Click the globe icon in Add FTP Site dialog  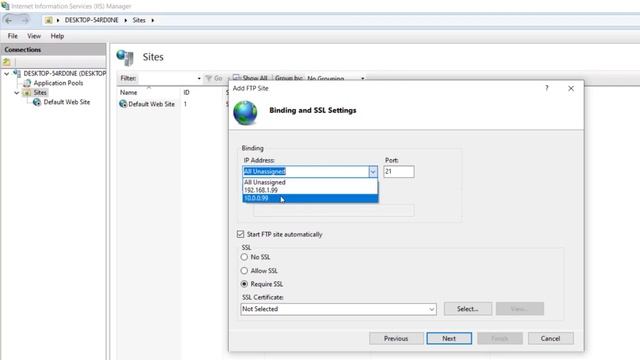pyautogui.click(x=245, y=113)
